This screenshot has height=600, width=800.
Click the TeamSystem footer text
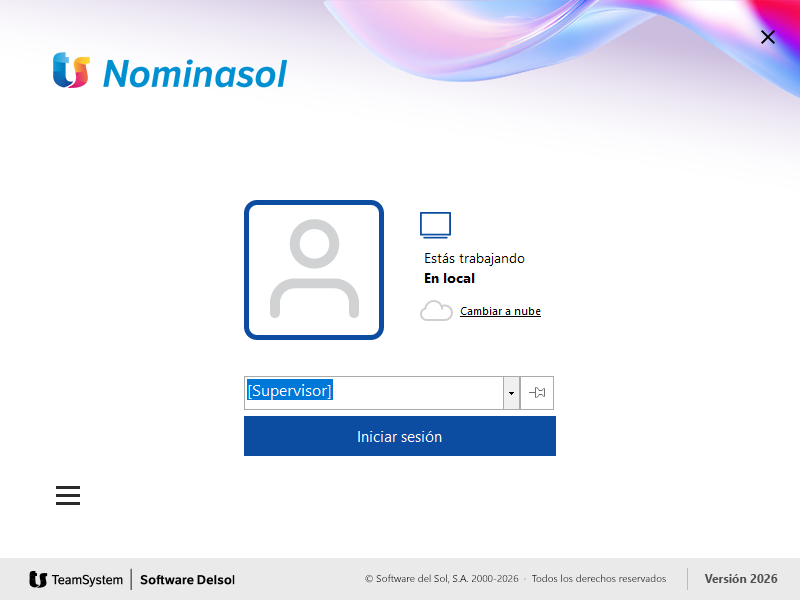point(87,580)
